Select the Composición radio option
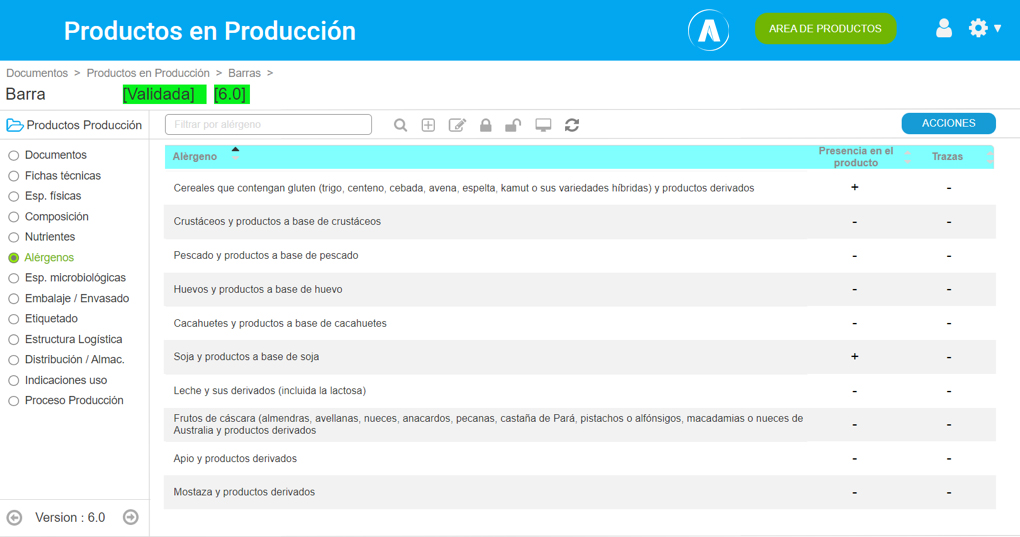1020x537 pixels. 14,217
